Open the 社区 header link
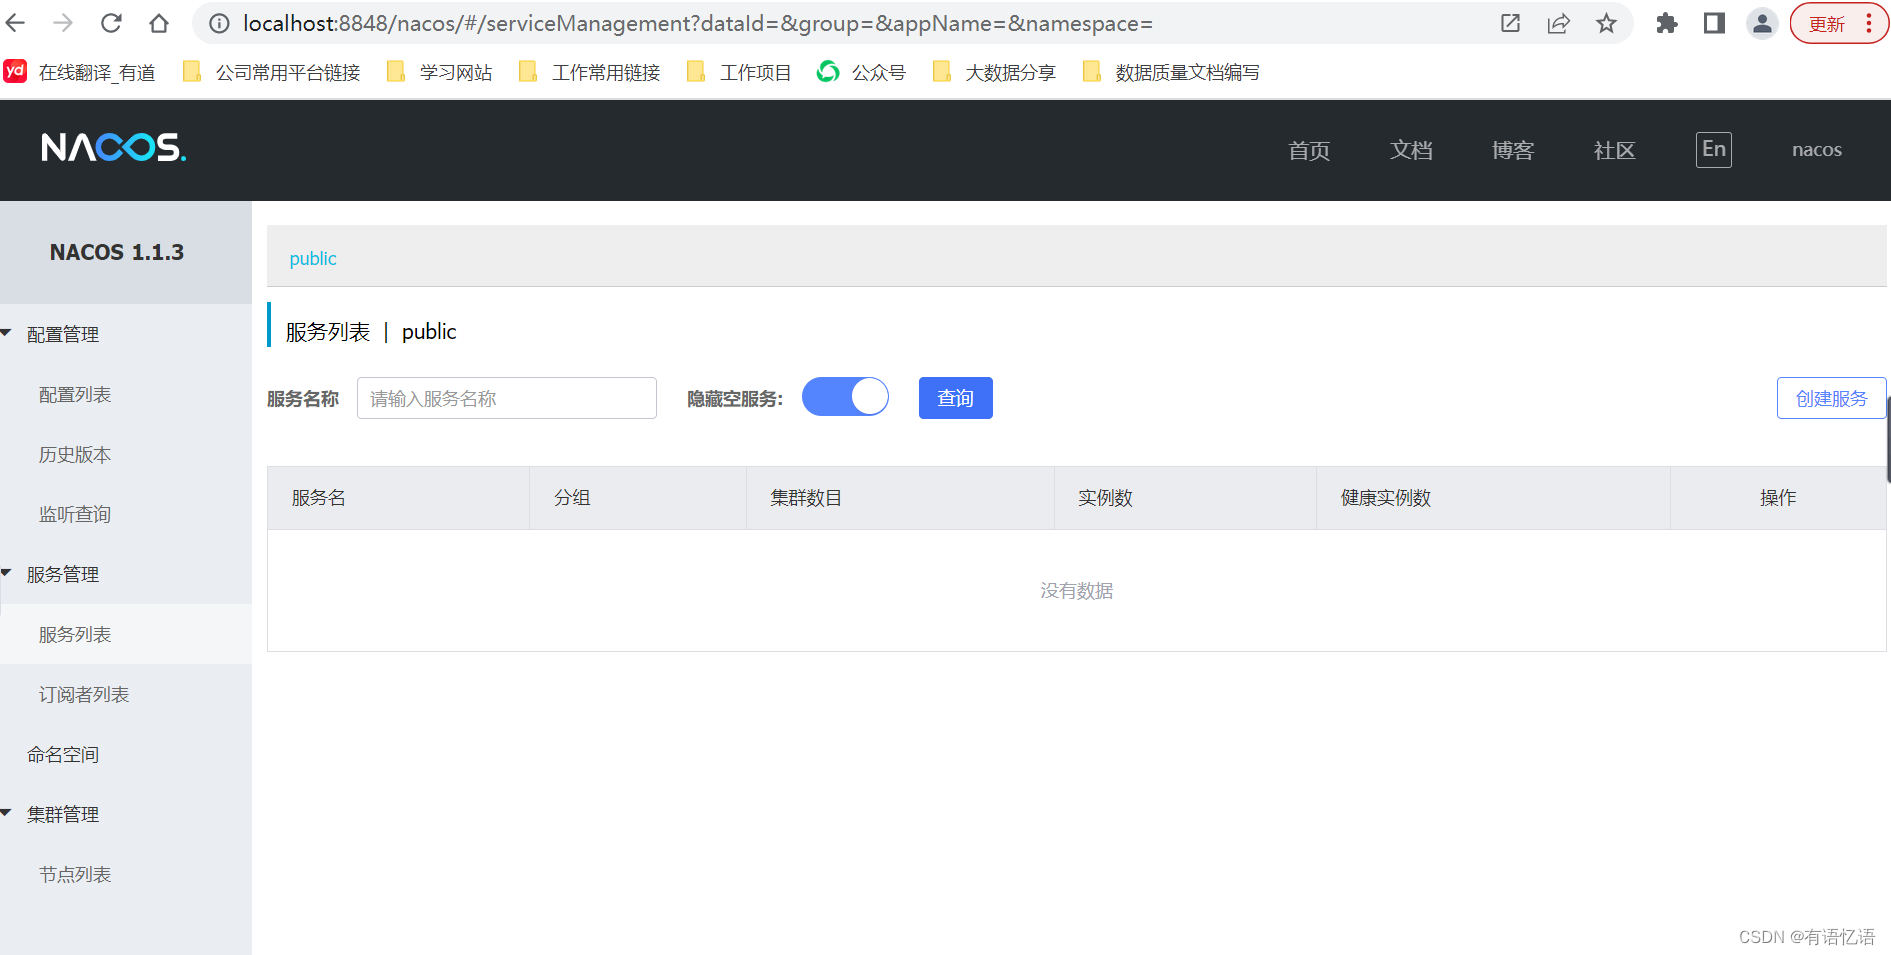 (1614, 150)
